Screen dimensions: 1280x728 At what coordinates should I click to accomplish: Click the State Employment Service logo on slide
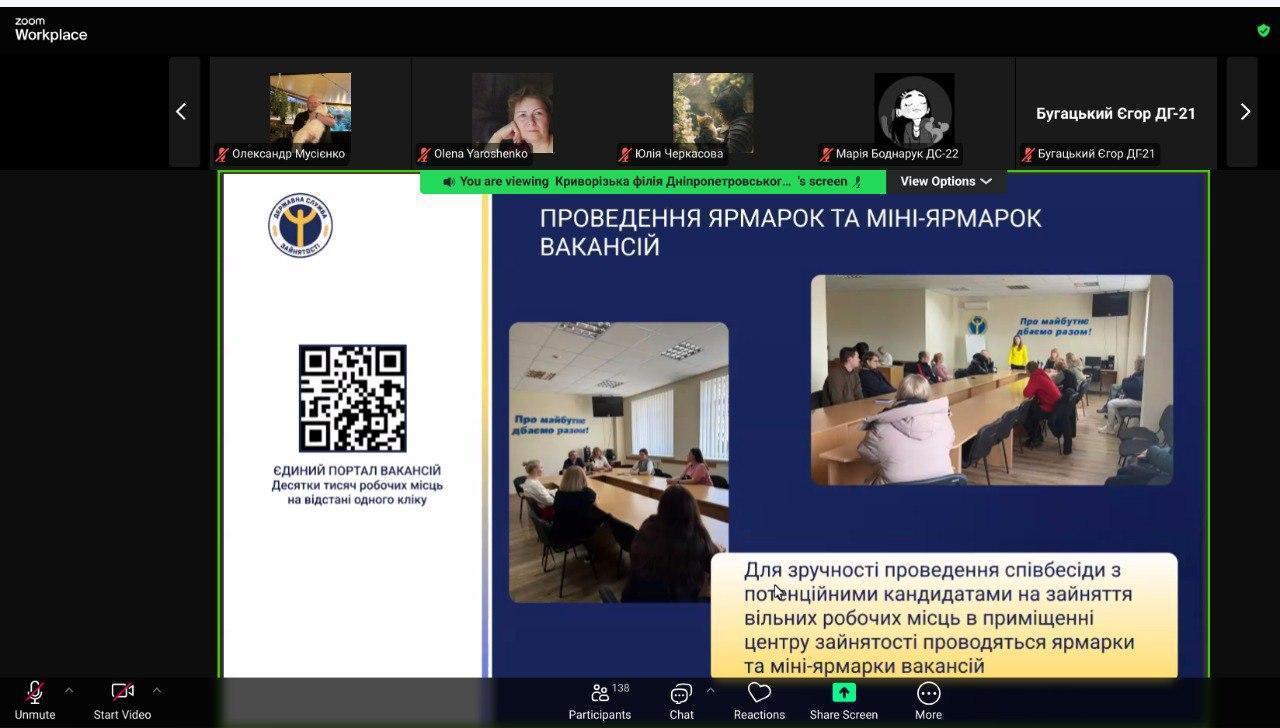click(x=300, y=225)
